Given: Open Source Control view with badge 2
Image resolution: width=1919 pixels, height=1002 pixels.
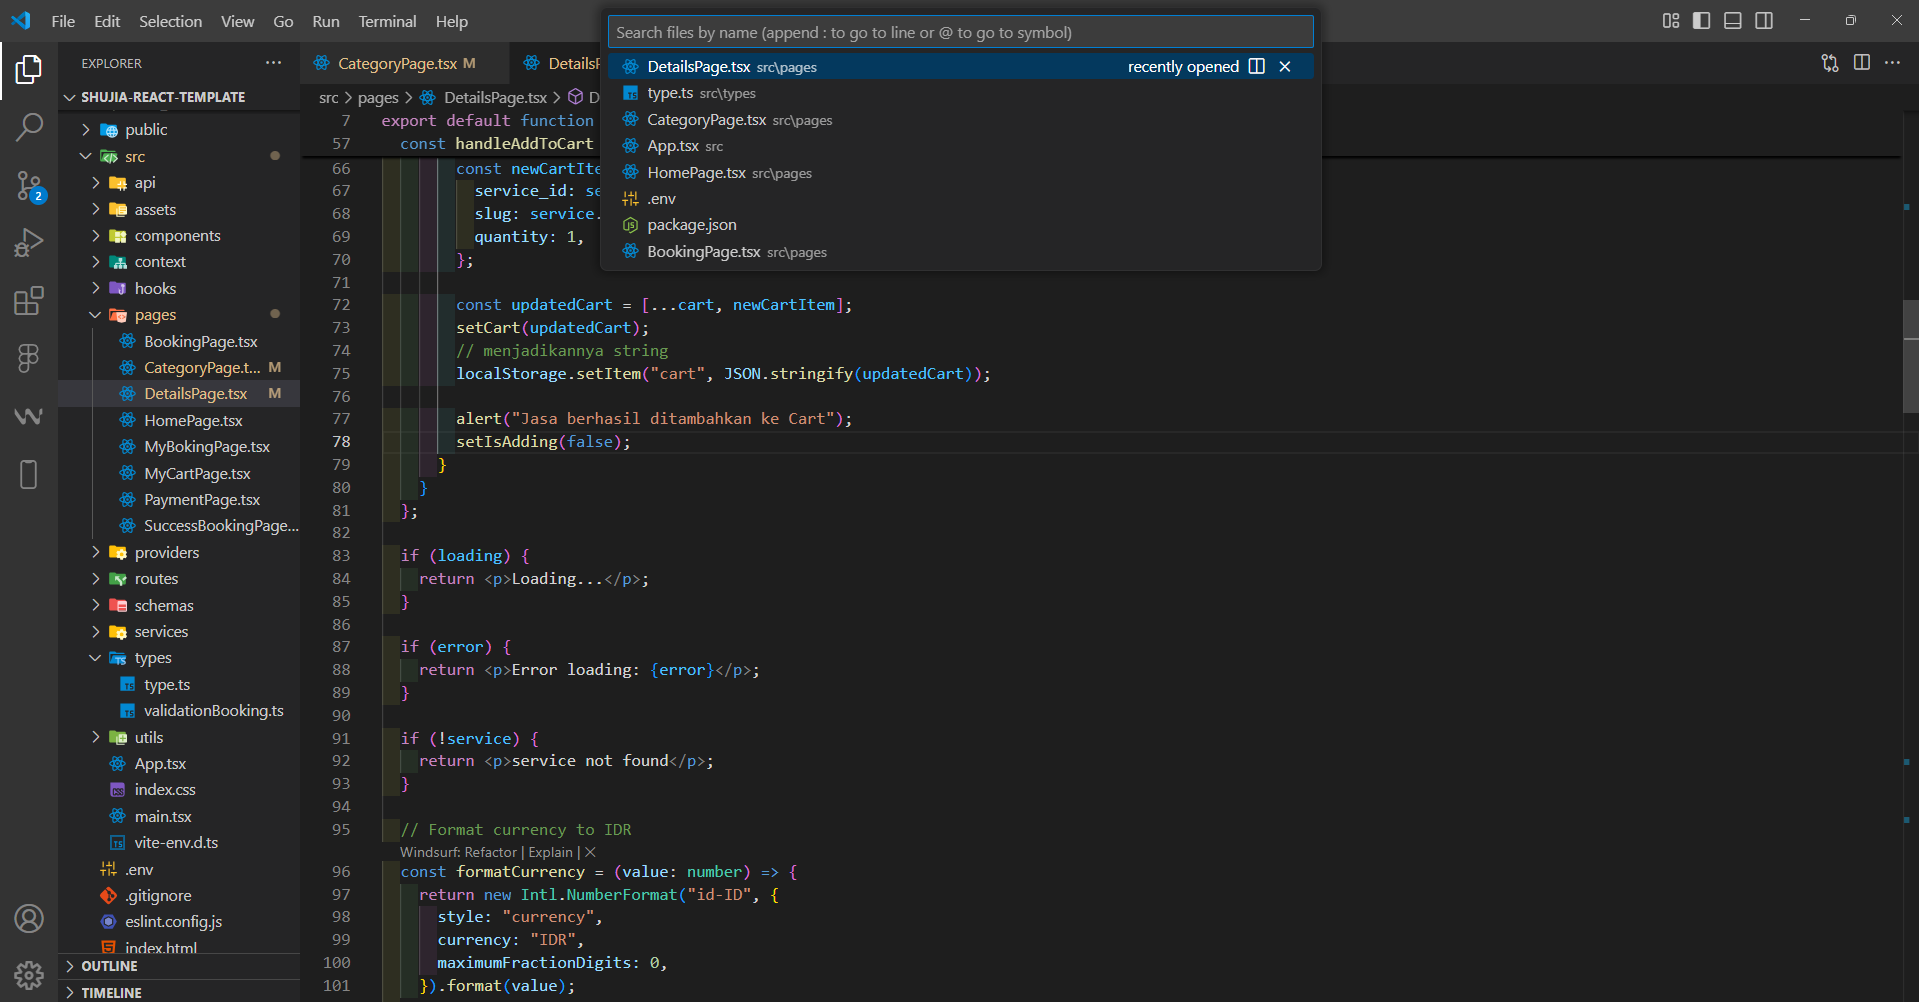Looking at the screenshot, I should [29, 186].
